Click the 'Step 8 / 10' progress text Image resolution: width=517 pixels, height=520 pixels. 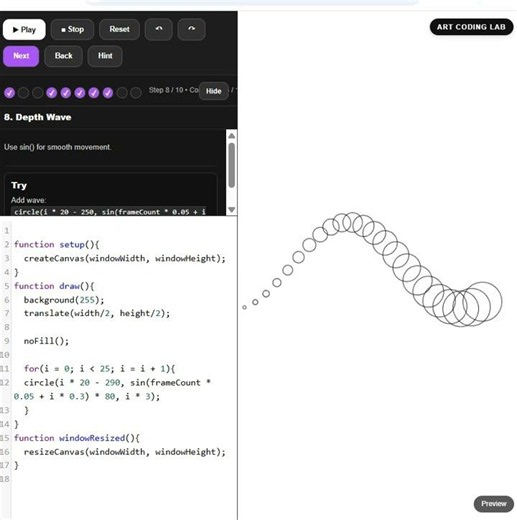click(x=166, y=90)
